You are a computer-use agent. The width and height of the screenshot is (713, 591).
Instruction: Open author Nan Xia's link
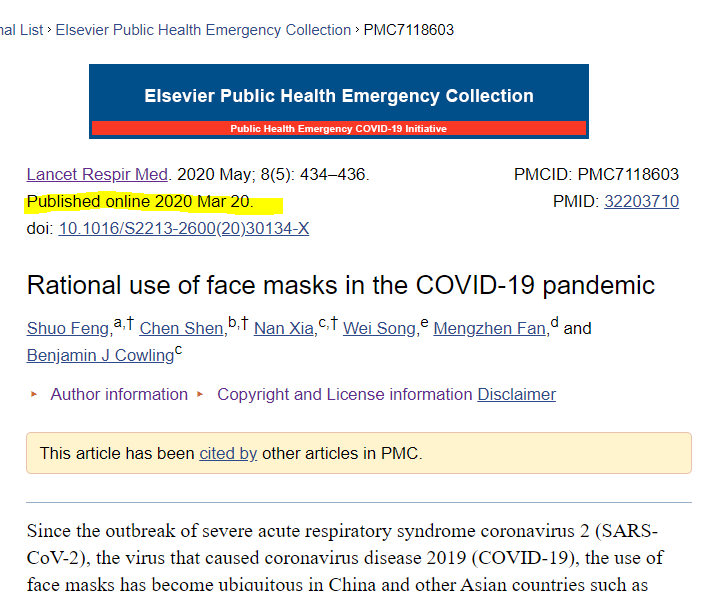(283, 328)
